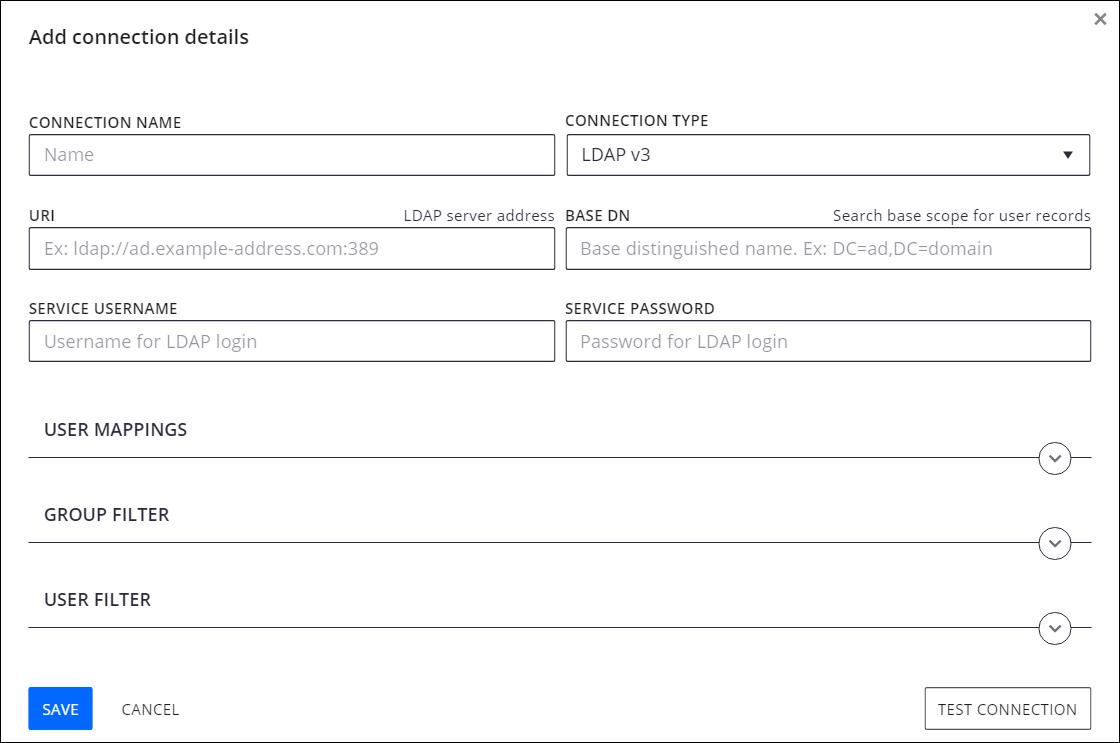Expand the Group Filter section chevron
The image size is (1120, 743).
point(1054,543)
